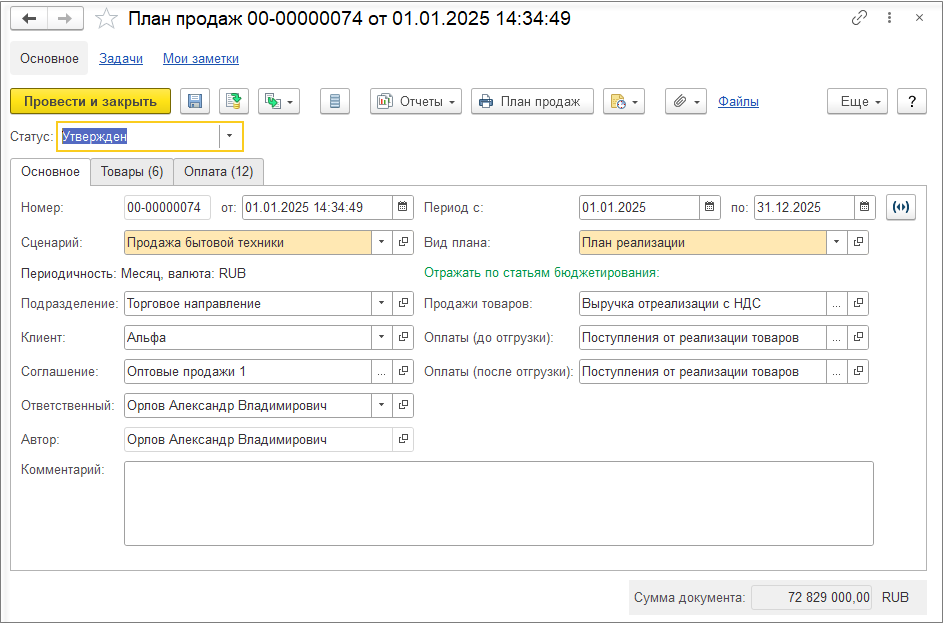The image size is (943, 623).
Task: Choose Оплаты (до отгрузки) article via ellipsis
Action: pos(837,337)
